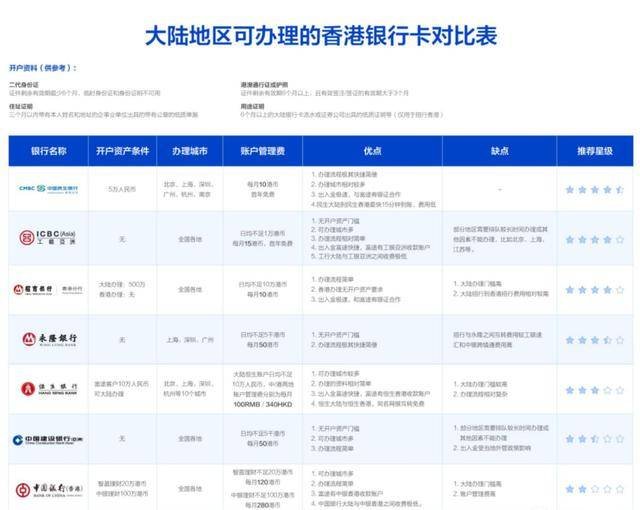Select the star rating in the 招商银行 row
Viewport: 640px width, 510px height.
click(x=595, y=290)
